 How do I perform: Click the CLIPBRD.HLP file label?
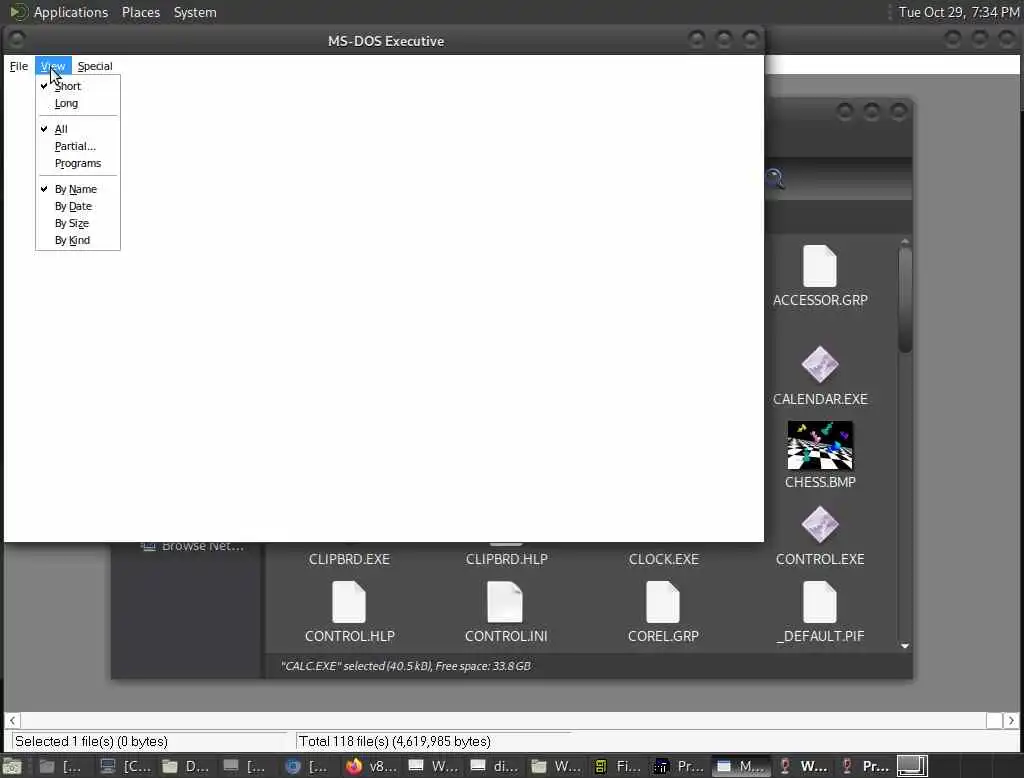(506, 559)
